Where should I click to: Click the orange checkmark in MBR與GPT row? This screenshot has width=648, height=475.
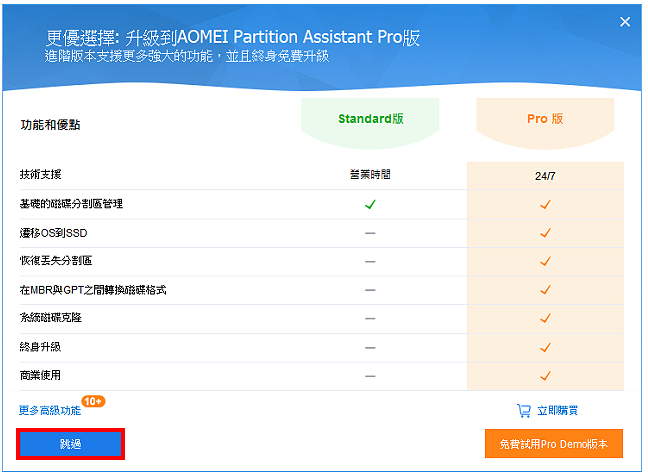545,290
